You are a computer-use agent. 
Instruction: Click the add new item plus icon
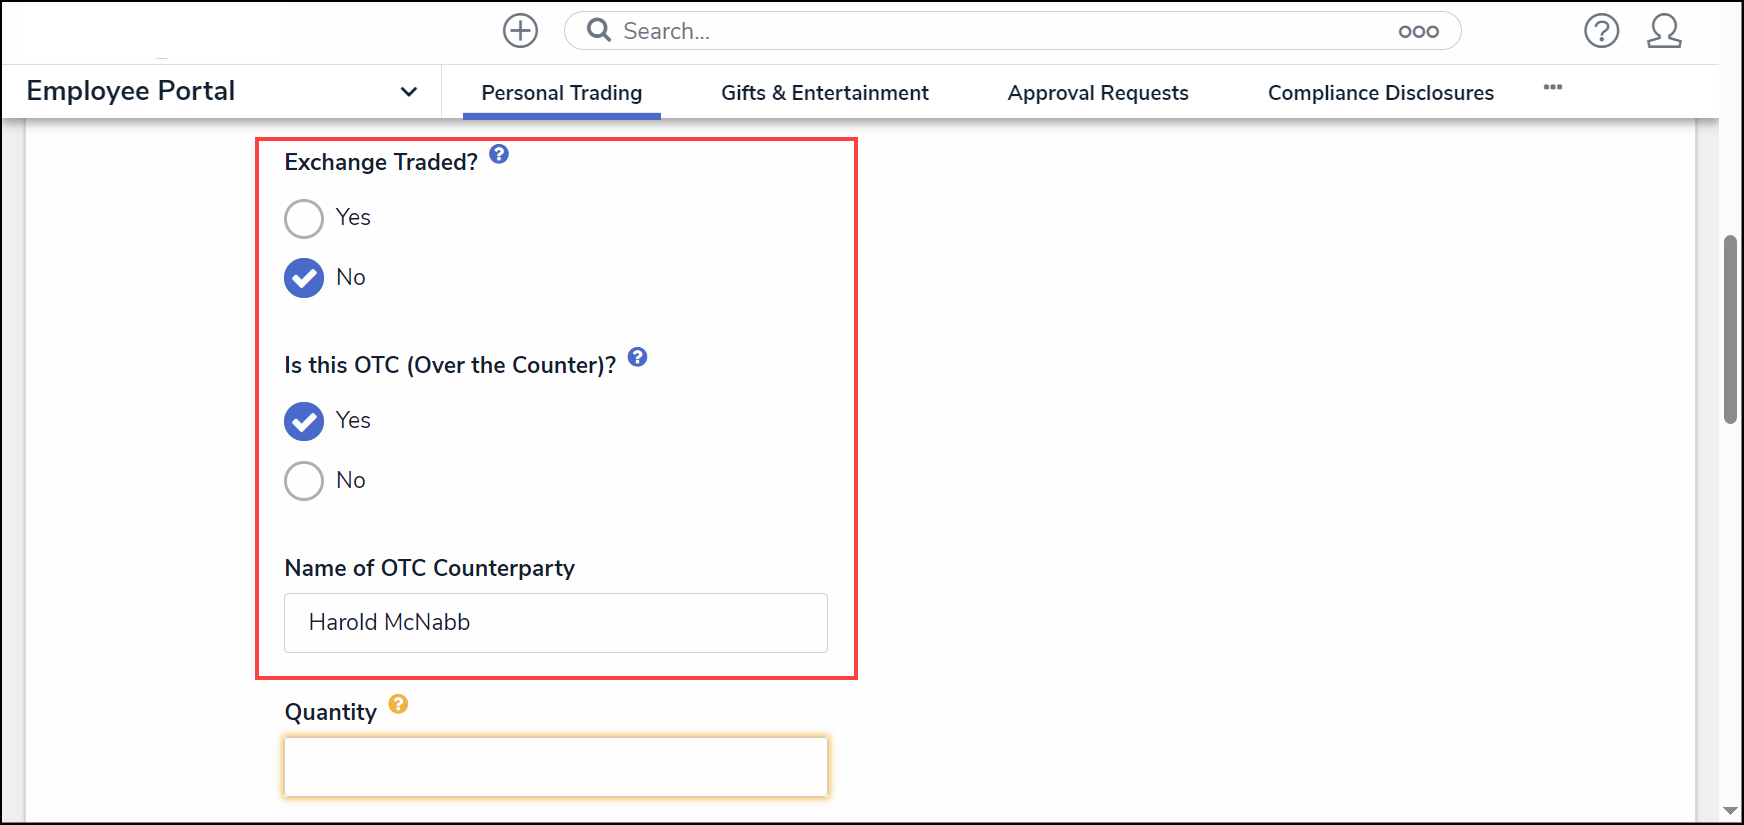tap(520, 31)
